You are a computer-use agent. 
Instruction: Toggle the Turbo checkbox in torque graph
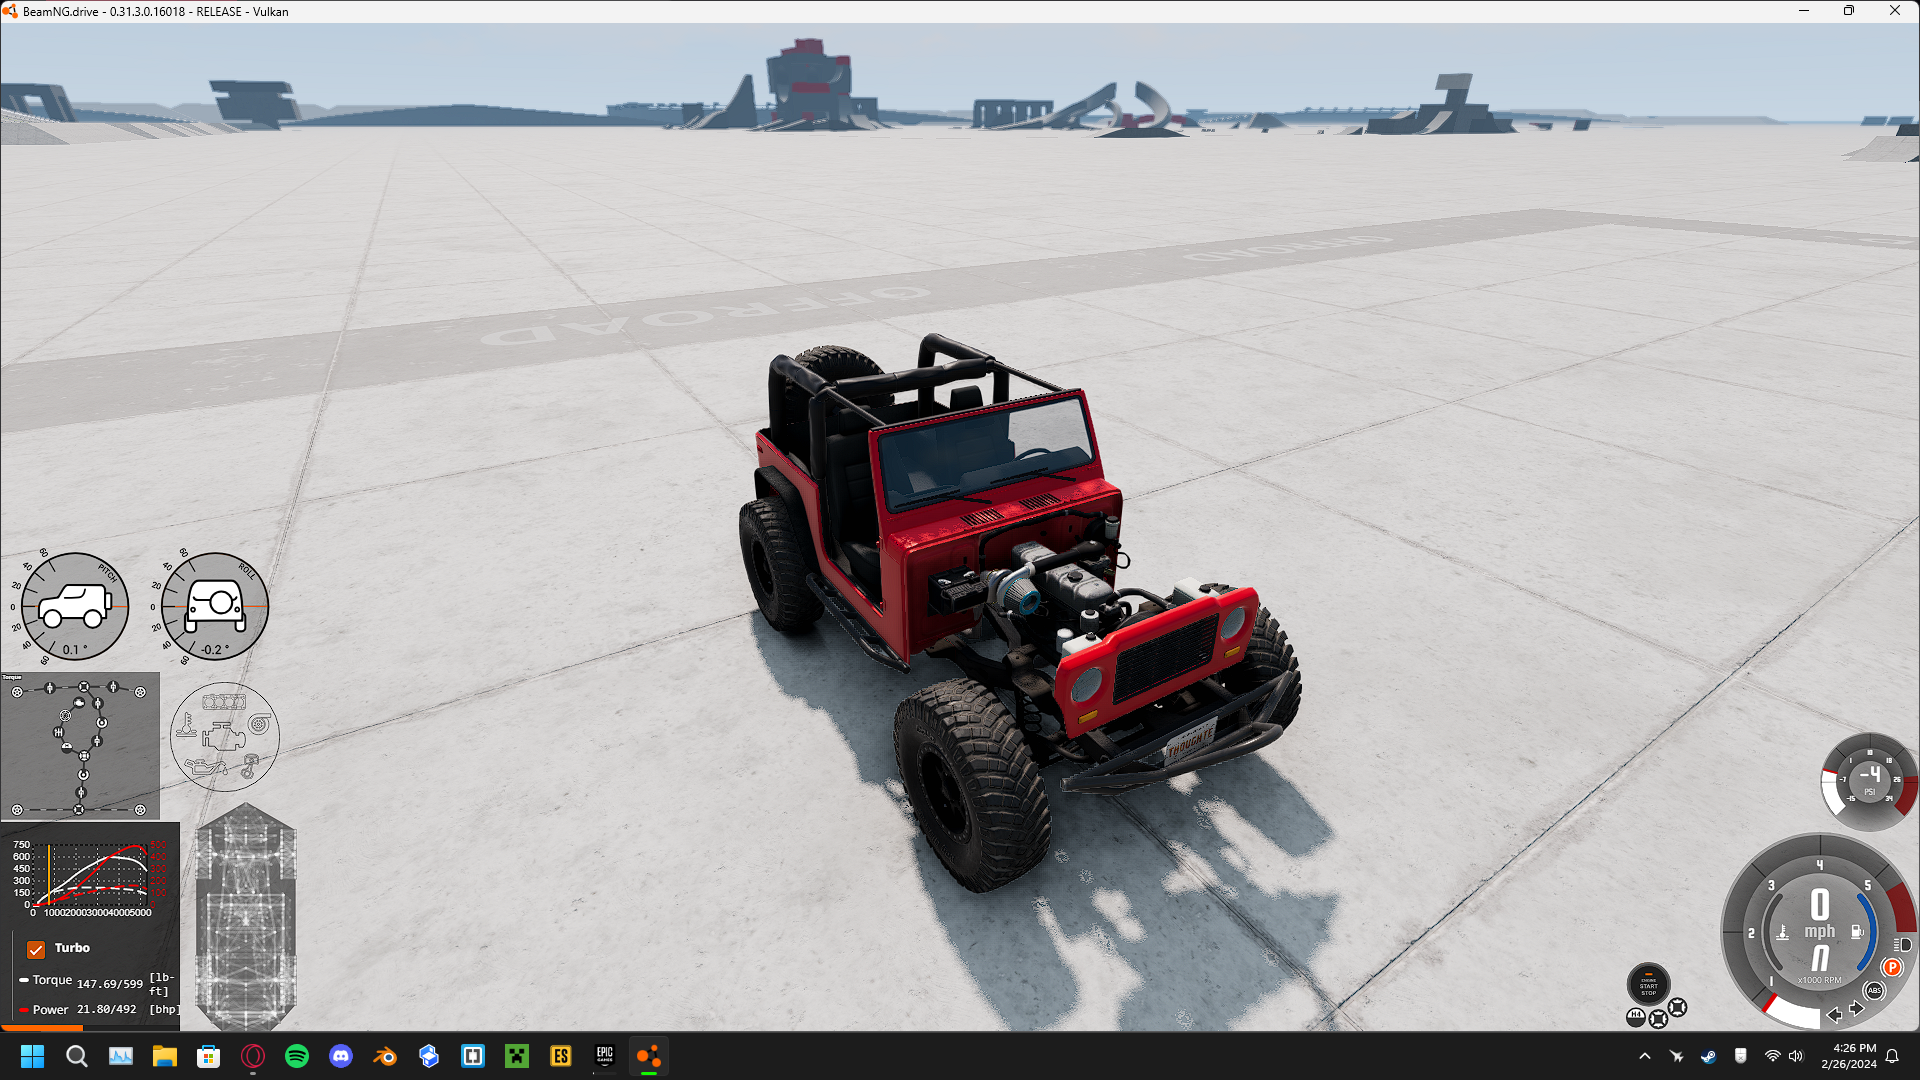click(x=36, y=949)
